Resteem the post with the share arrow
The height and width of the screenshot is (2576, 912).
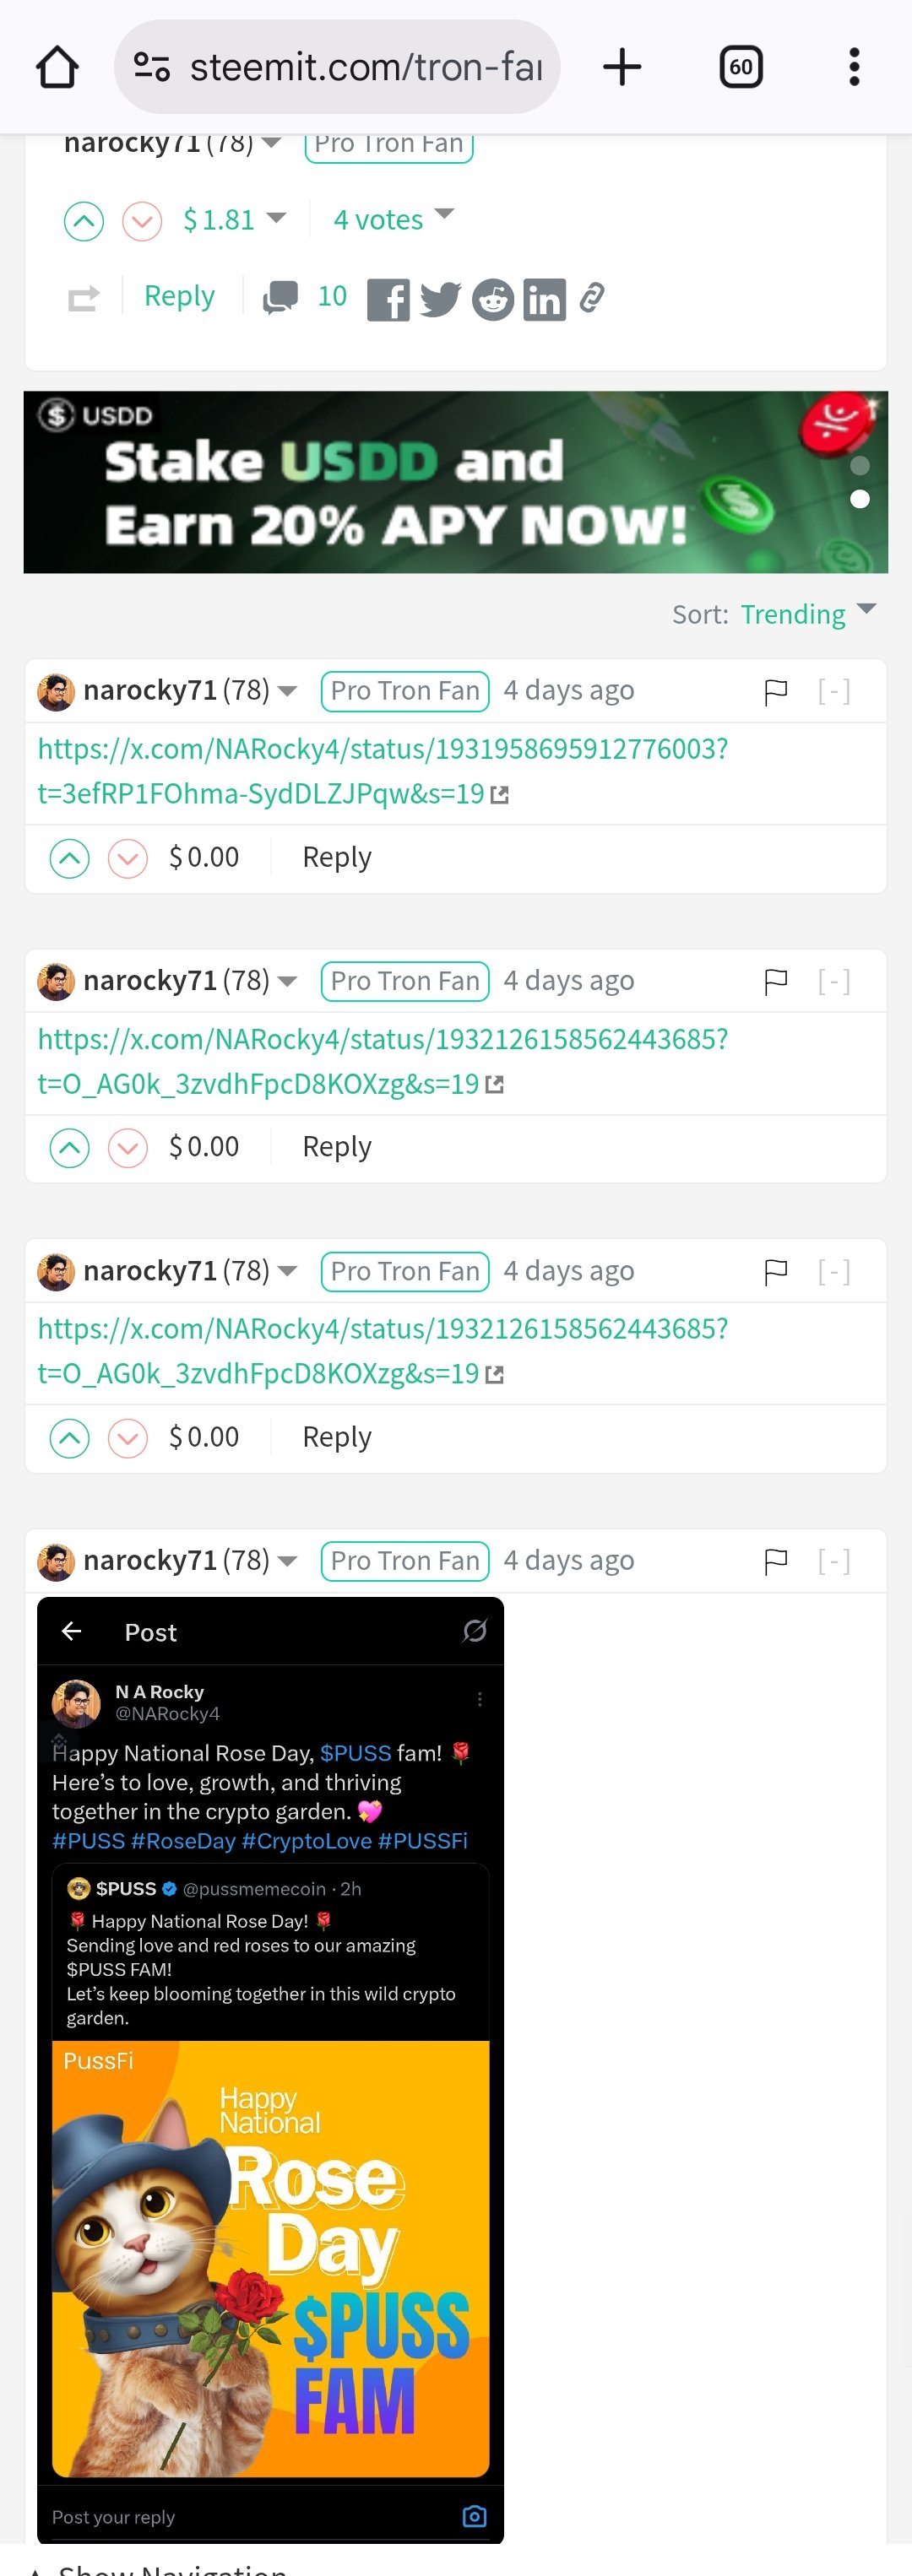(x=83, y=298)
